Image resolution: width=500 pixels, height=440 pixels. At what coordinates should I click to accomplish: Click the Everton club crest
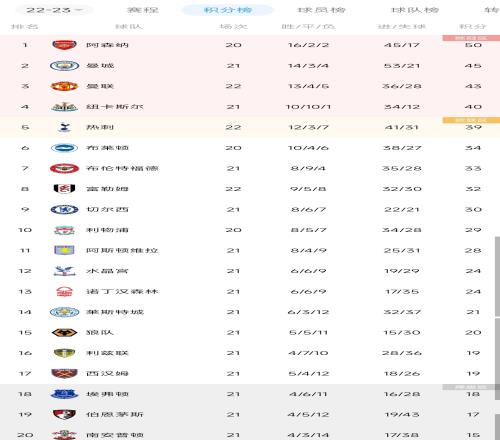(x=64, y=394)
